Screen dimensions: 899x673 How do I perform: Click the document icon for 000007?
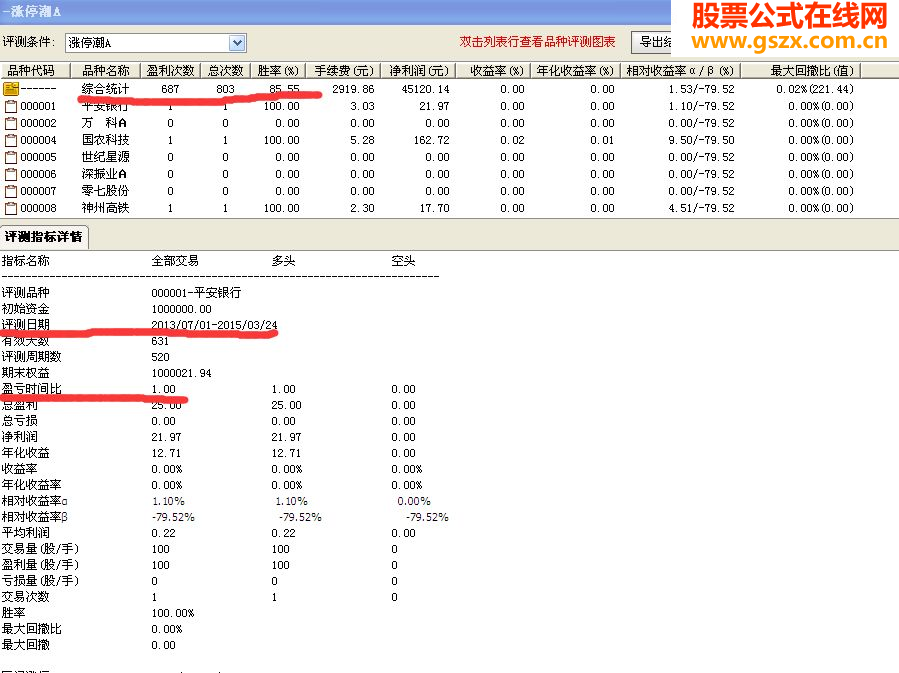10,191
